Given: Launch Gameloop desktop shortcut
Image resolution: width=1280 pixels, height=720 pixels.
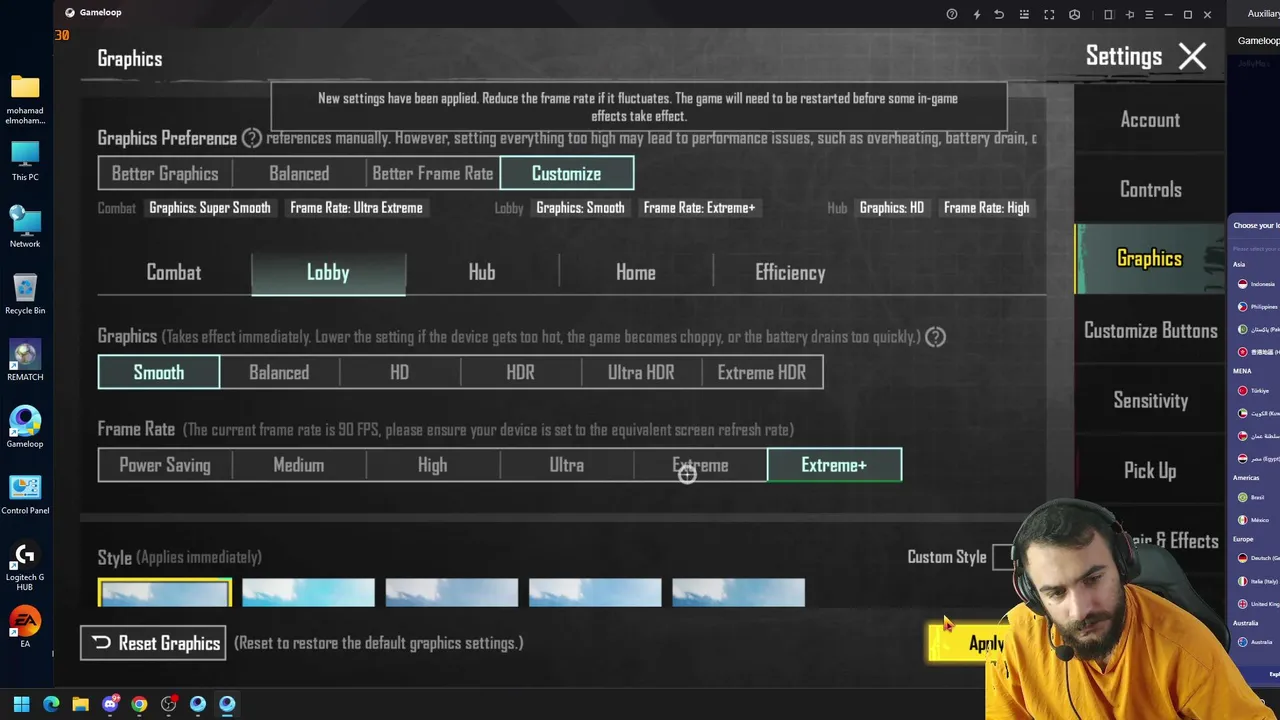Looking at the screenshot, I should 25,427.
